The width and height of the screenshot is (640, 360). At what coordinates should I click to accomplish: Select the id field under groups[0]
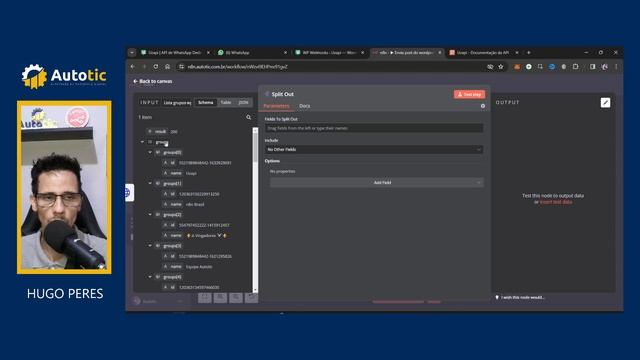(x=169, y=162)
